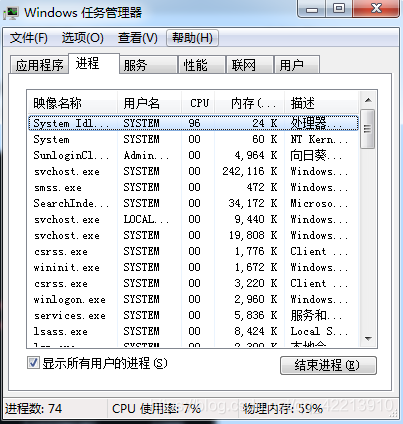
Task: Switch to the 应用程序 tab
Action: point(39,65)
